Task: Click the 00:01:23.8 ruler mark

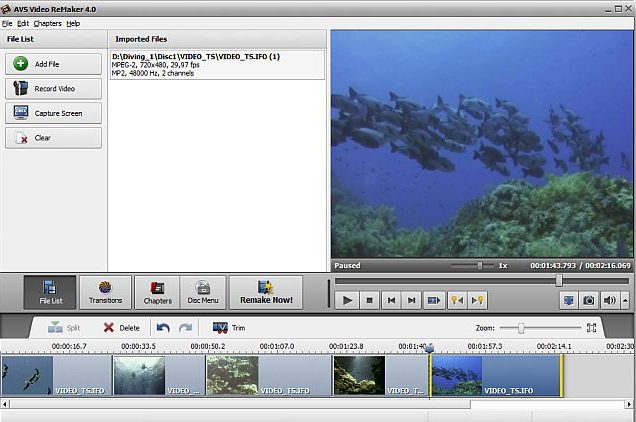Action: click(x=346, y=346)
